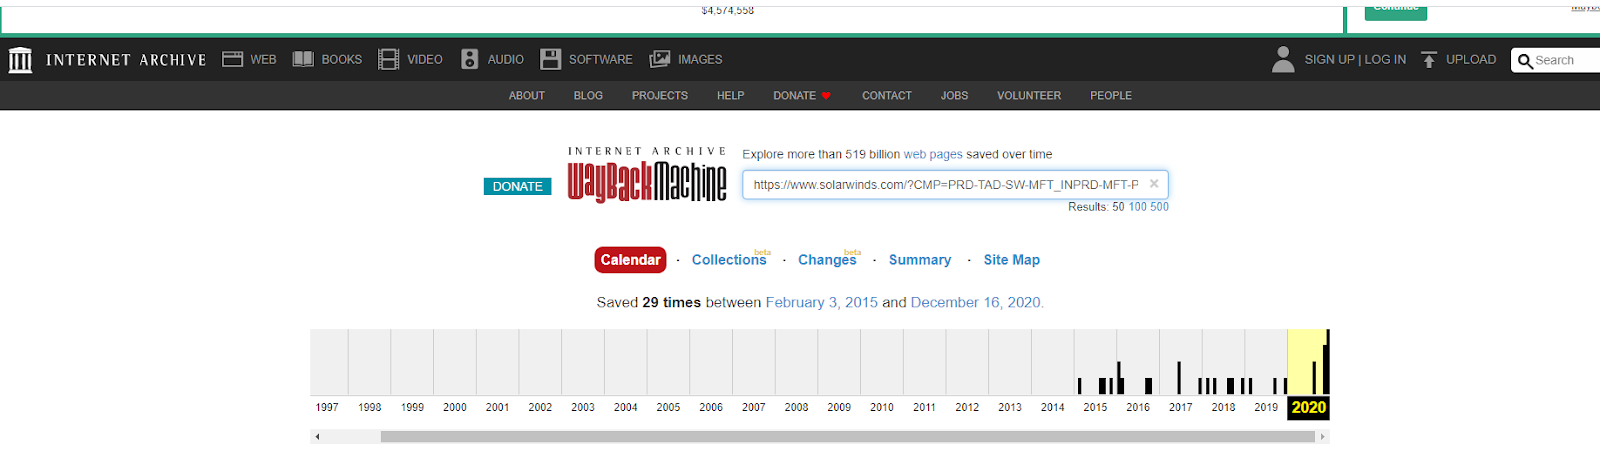The image size is (1600, 458).
Task: Switch to the Changes tab
Action: [x=827, y=260]
